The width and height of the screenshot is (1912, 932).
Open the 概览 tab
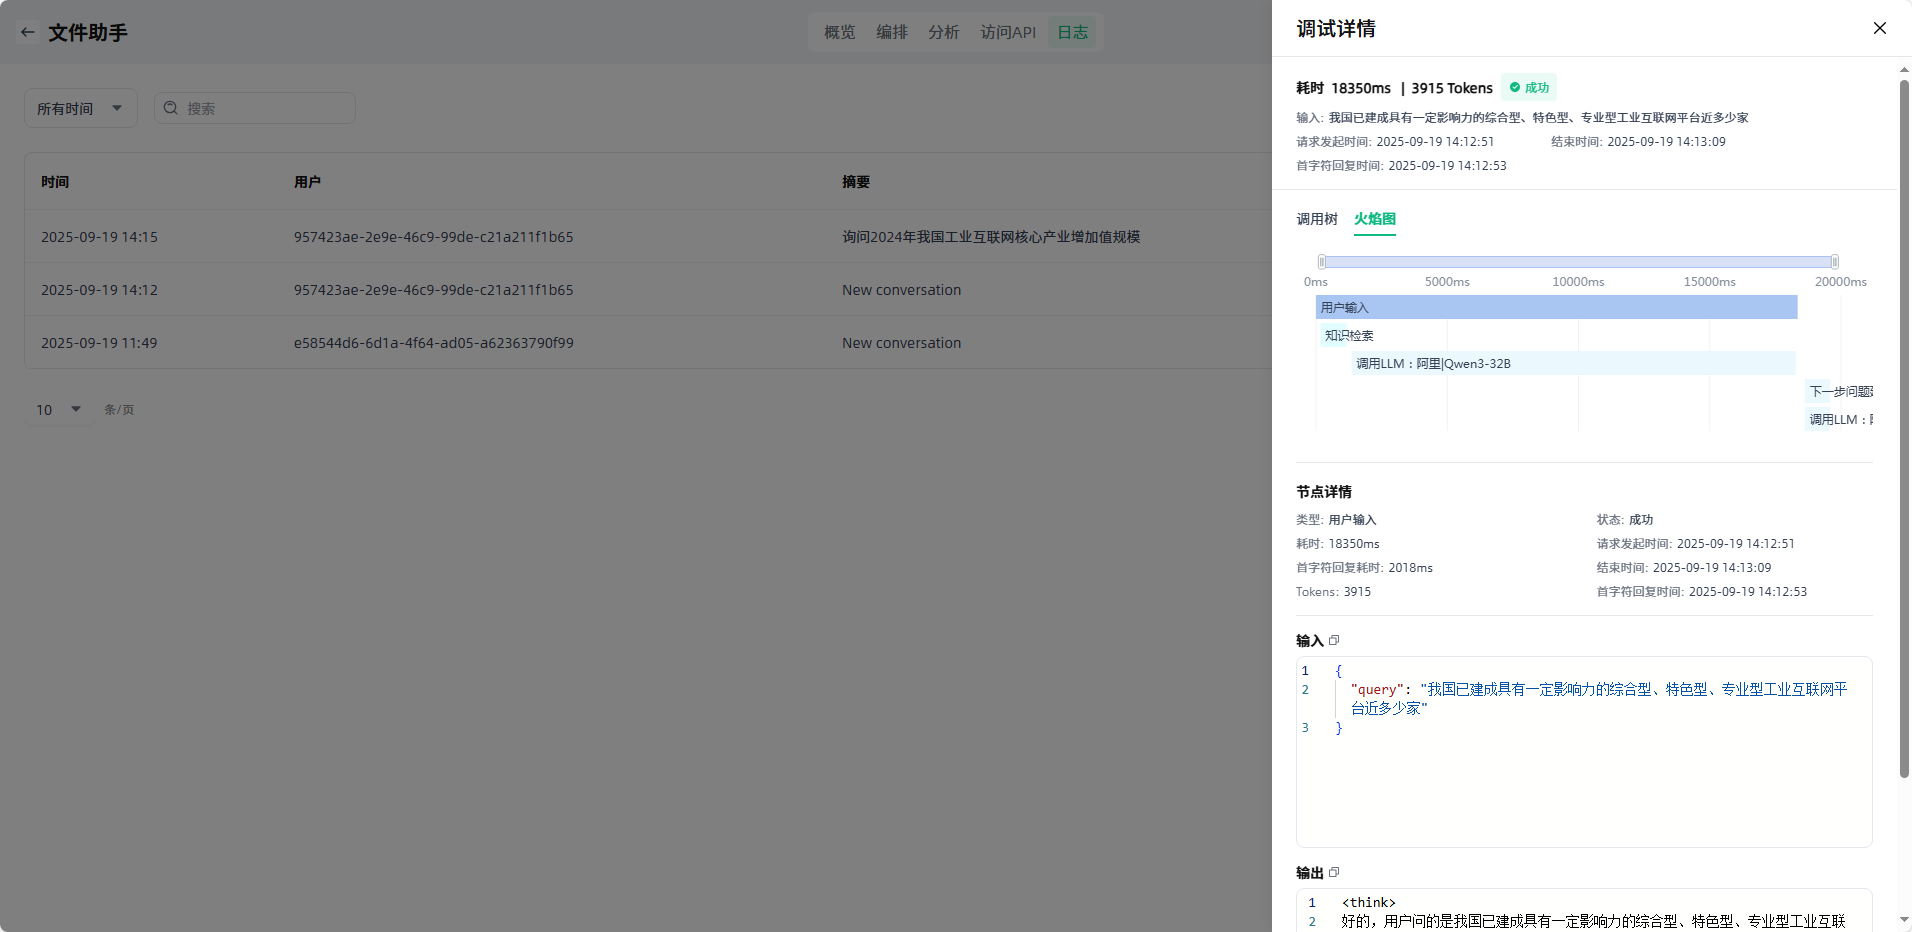[x=839, y=32]
